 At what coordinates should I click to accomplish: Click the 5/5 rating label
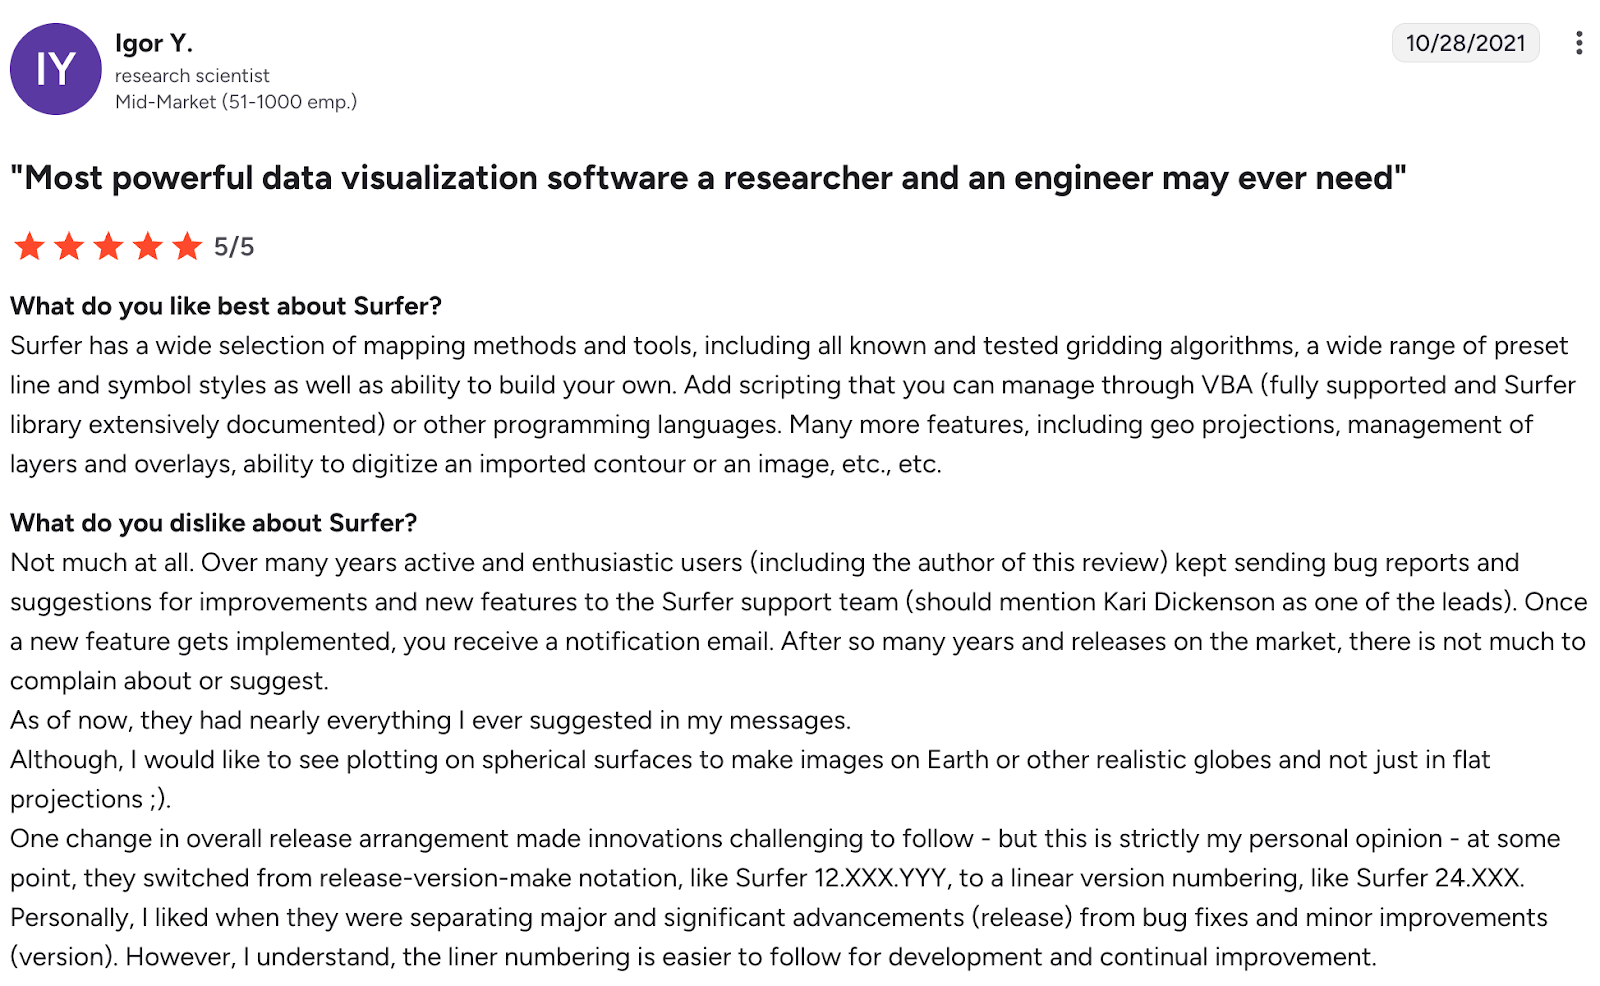tap(232, 246)
